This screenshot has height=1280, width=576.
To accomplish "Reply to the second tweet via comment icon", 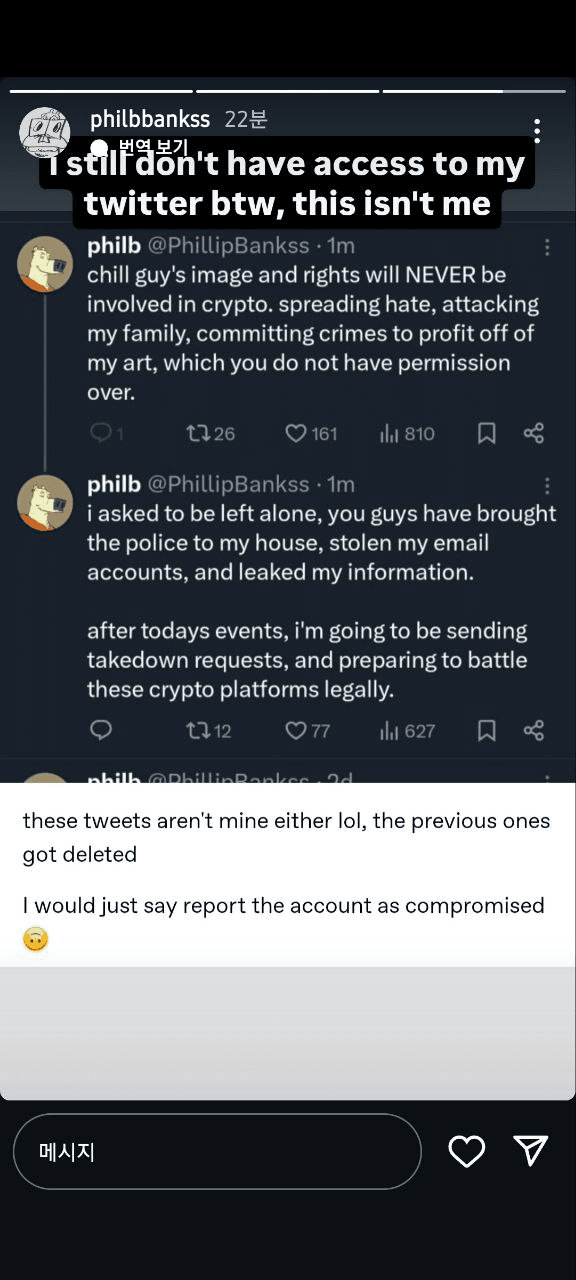I will 101,730.
